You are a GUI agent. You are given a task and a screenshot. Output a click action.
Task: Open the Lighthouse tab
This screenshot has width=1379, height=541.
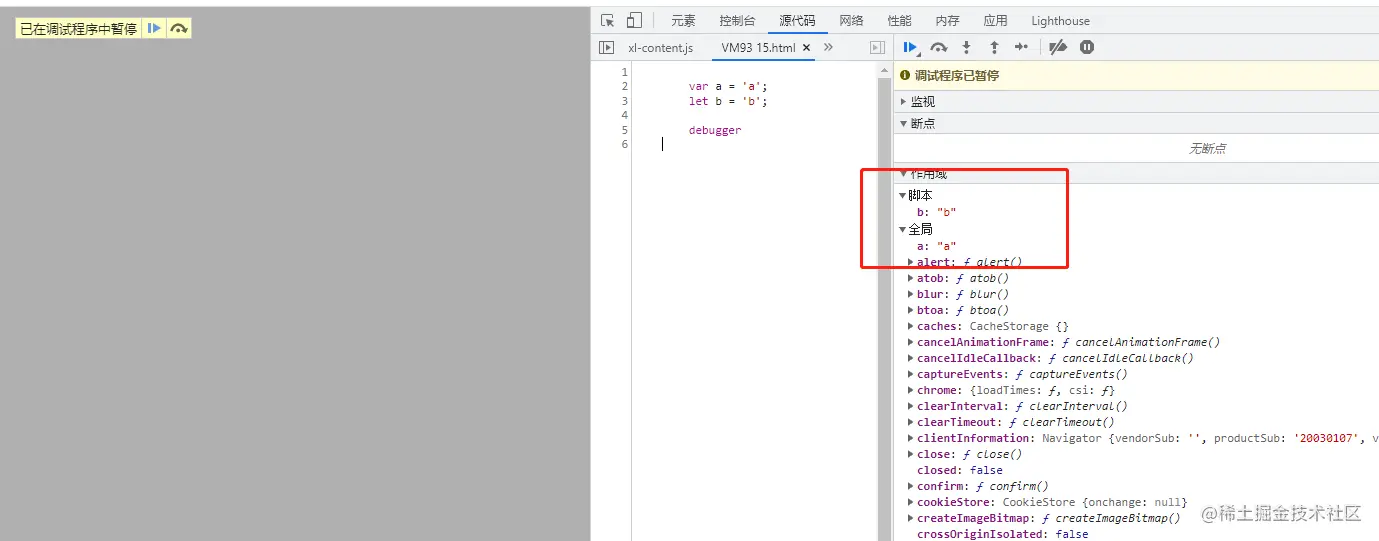point(1060,20)
